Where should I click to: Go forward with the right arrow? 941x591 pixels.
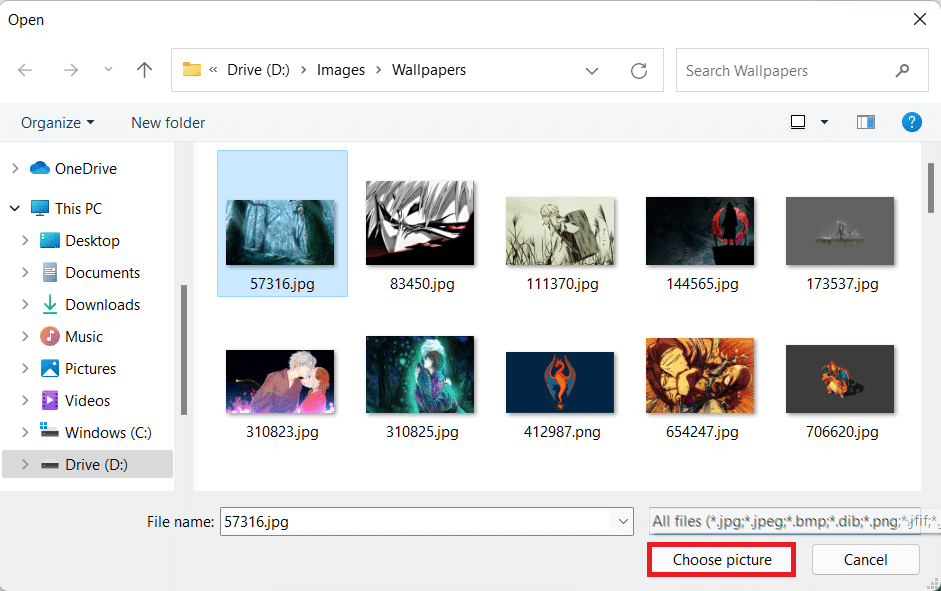[x=71, y=70]
